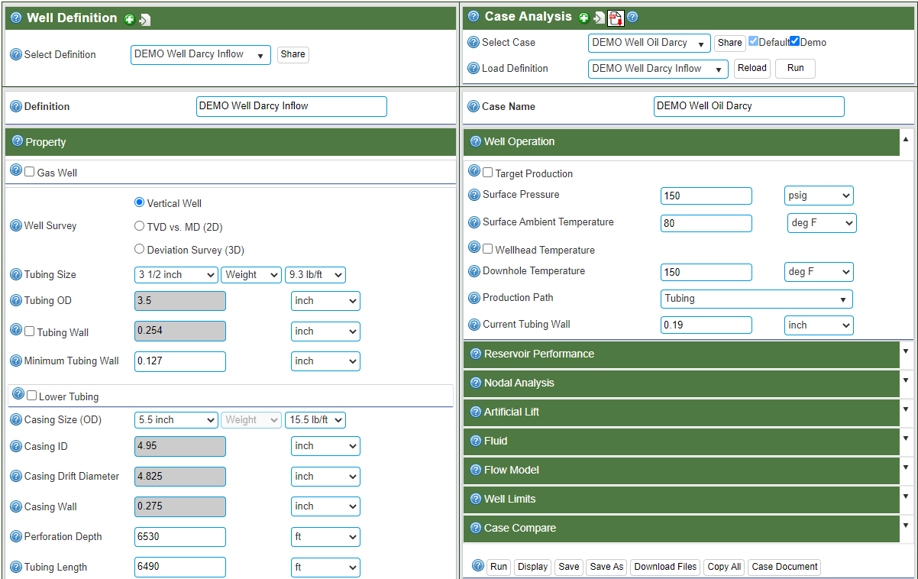The width and height of the screenshot is (918, 579).
Task: Click help icon beside Casing Drift Diameter
Action: click(x=16, y=477)
